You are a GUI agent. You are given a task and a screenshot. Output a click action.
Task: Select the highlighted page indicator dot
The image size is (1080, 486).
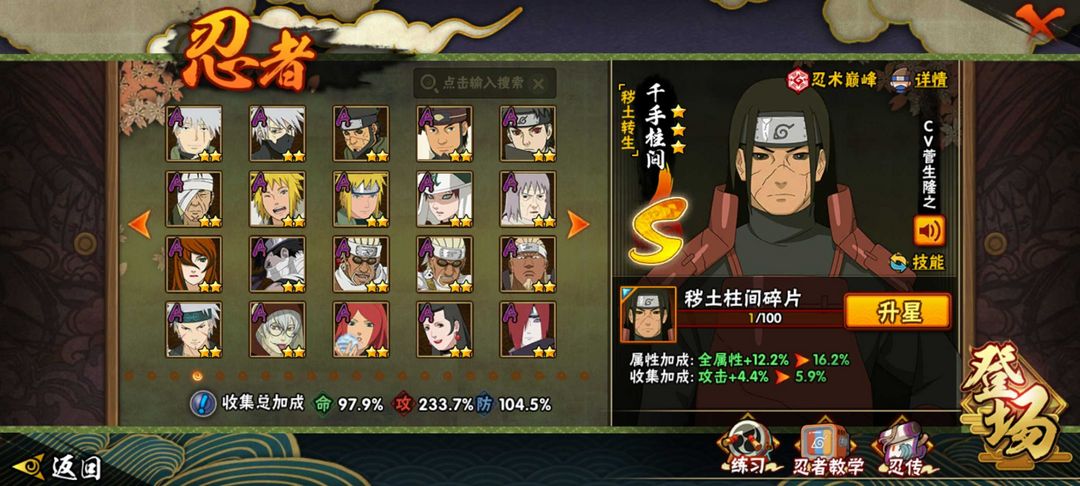197,376
